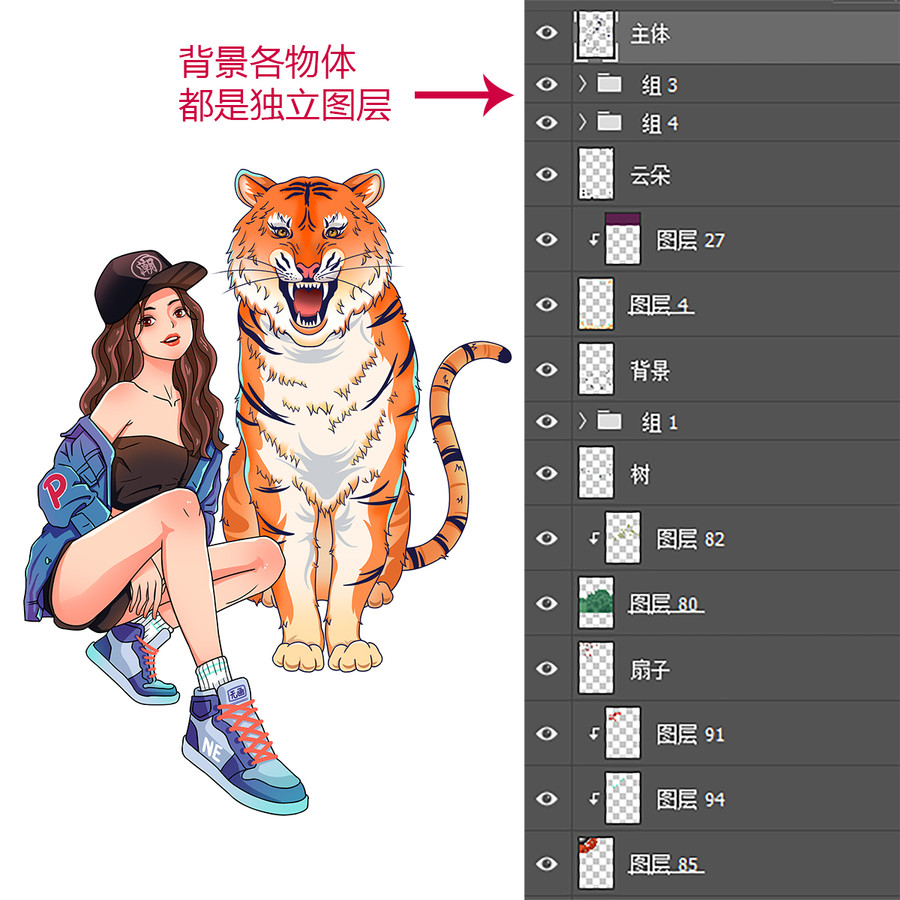Click clipping mask arrow on 图层 94
Viewport: 900px width, 900px height.
594,799
